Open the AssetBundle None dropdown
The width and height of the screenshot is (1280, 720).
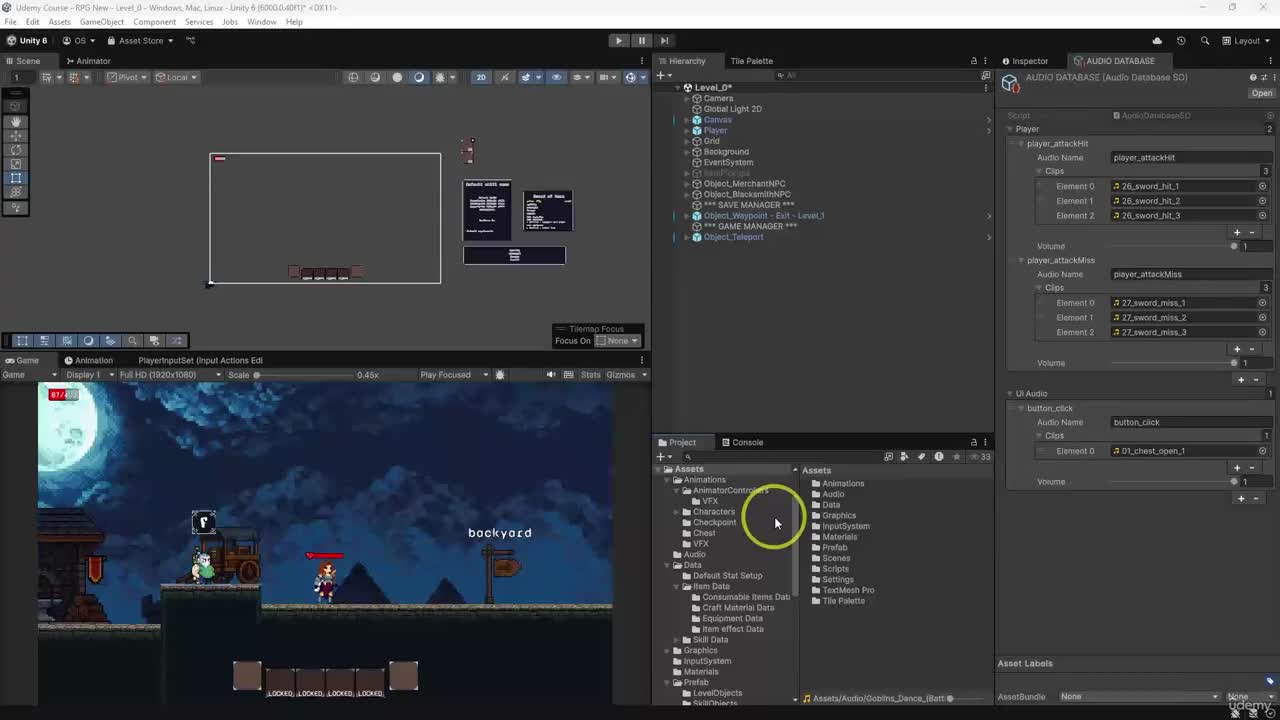click(1140, 697)
